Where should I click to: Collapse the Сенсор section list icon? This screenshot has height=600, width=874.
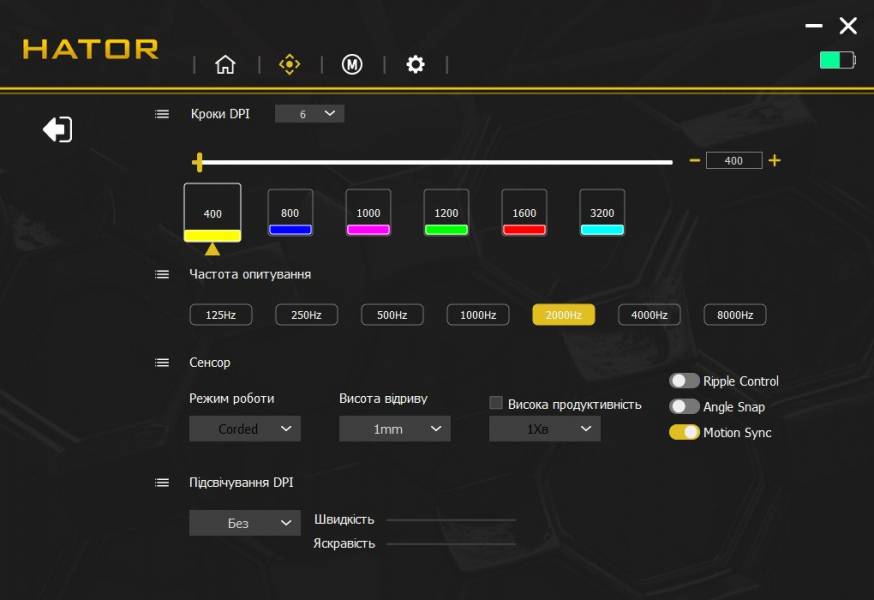coord(162,363)
